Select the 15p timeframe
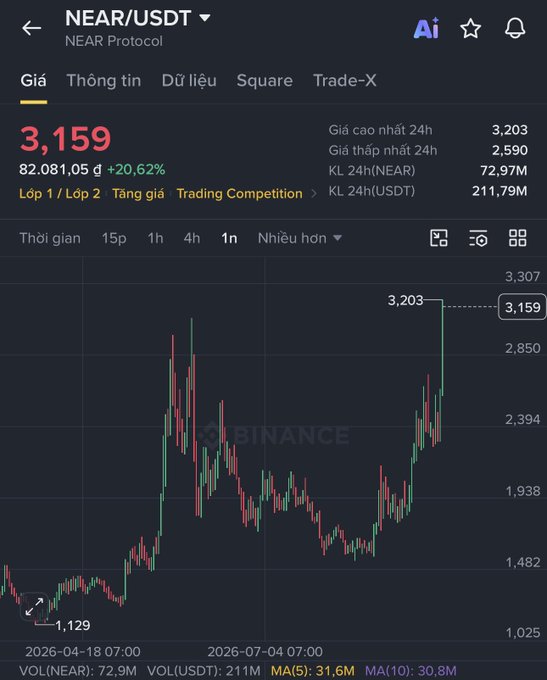 pyautogui.click(x=114, y=238)
